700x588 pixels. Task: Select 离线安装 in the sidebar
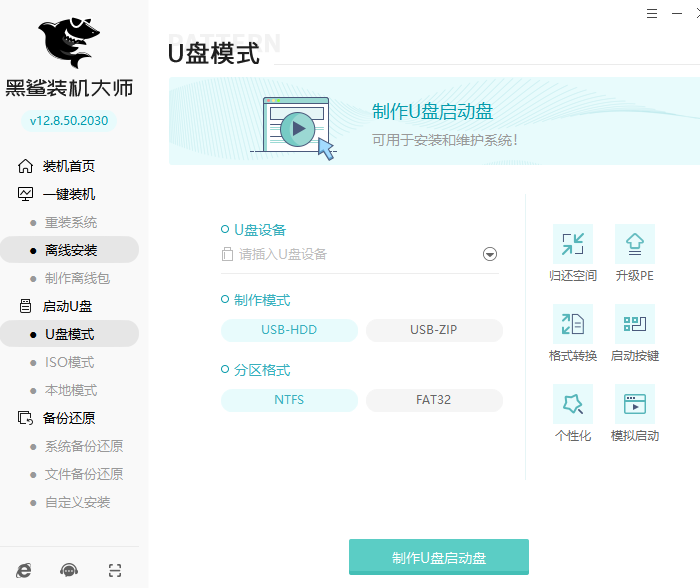pyautogui.click(x=69, y=250)
